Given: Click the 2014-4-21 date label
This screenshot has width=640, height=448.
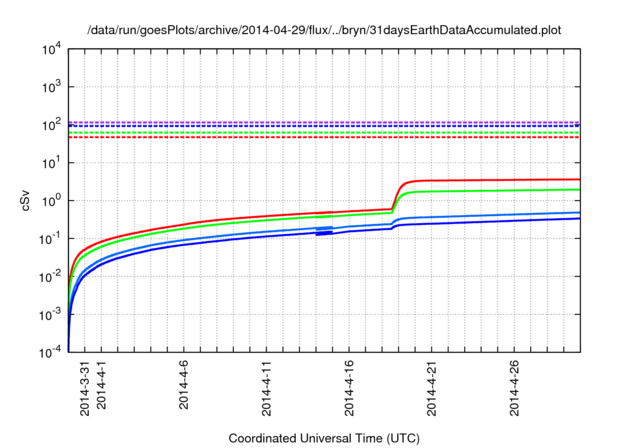Looking at the screenshot, I should pos(432,388).
